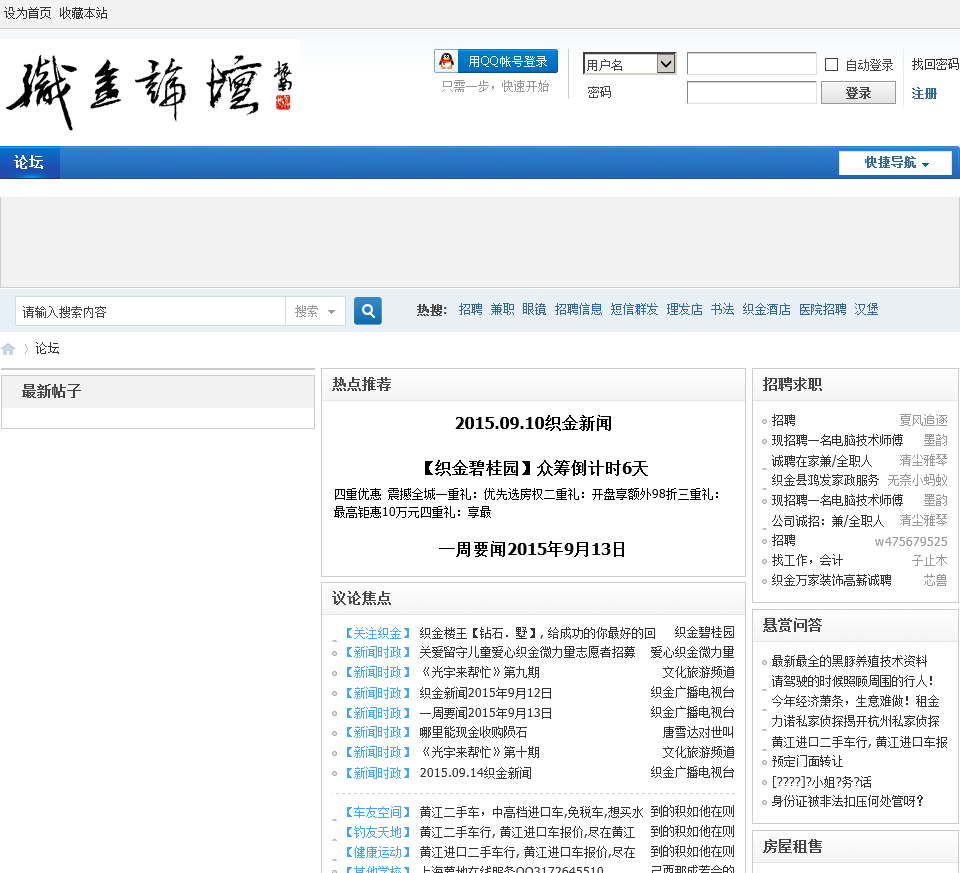The width and height of the screenshot is (960, 873).
Task: Click the 登录 button
Action: (858, 93)
